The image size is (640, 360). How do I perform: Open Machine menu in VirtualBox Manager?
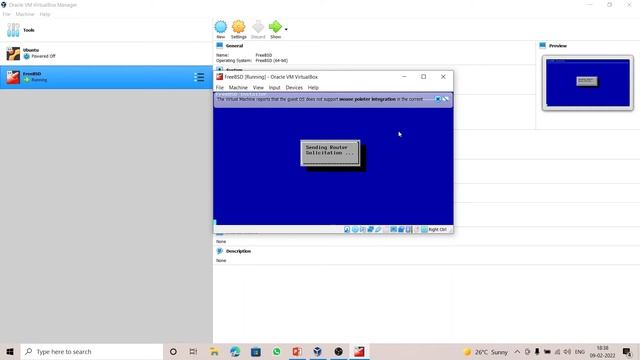[x=25, y=14]
